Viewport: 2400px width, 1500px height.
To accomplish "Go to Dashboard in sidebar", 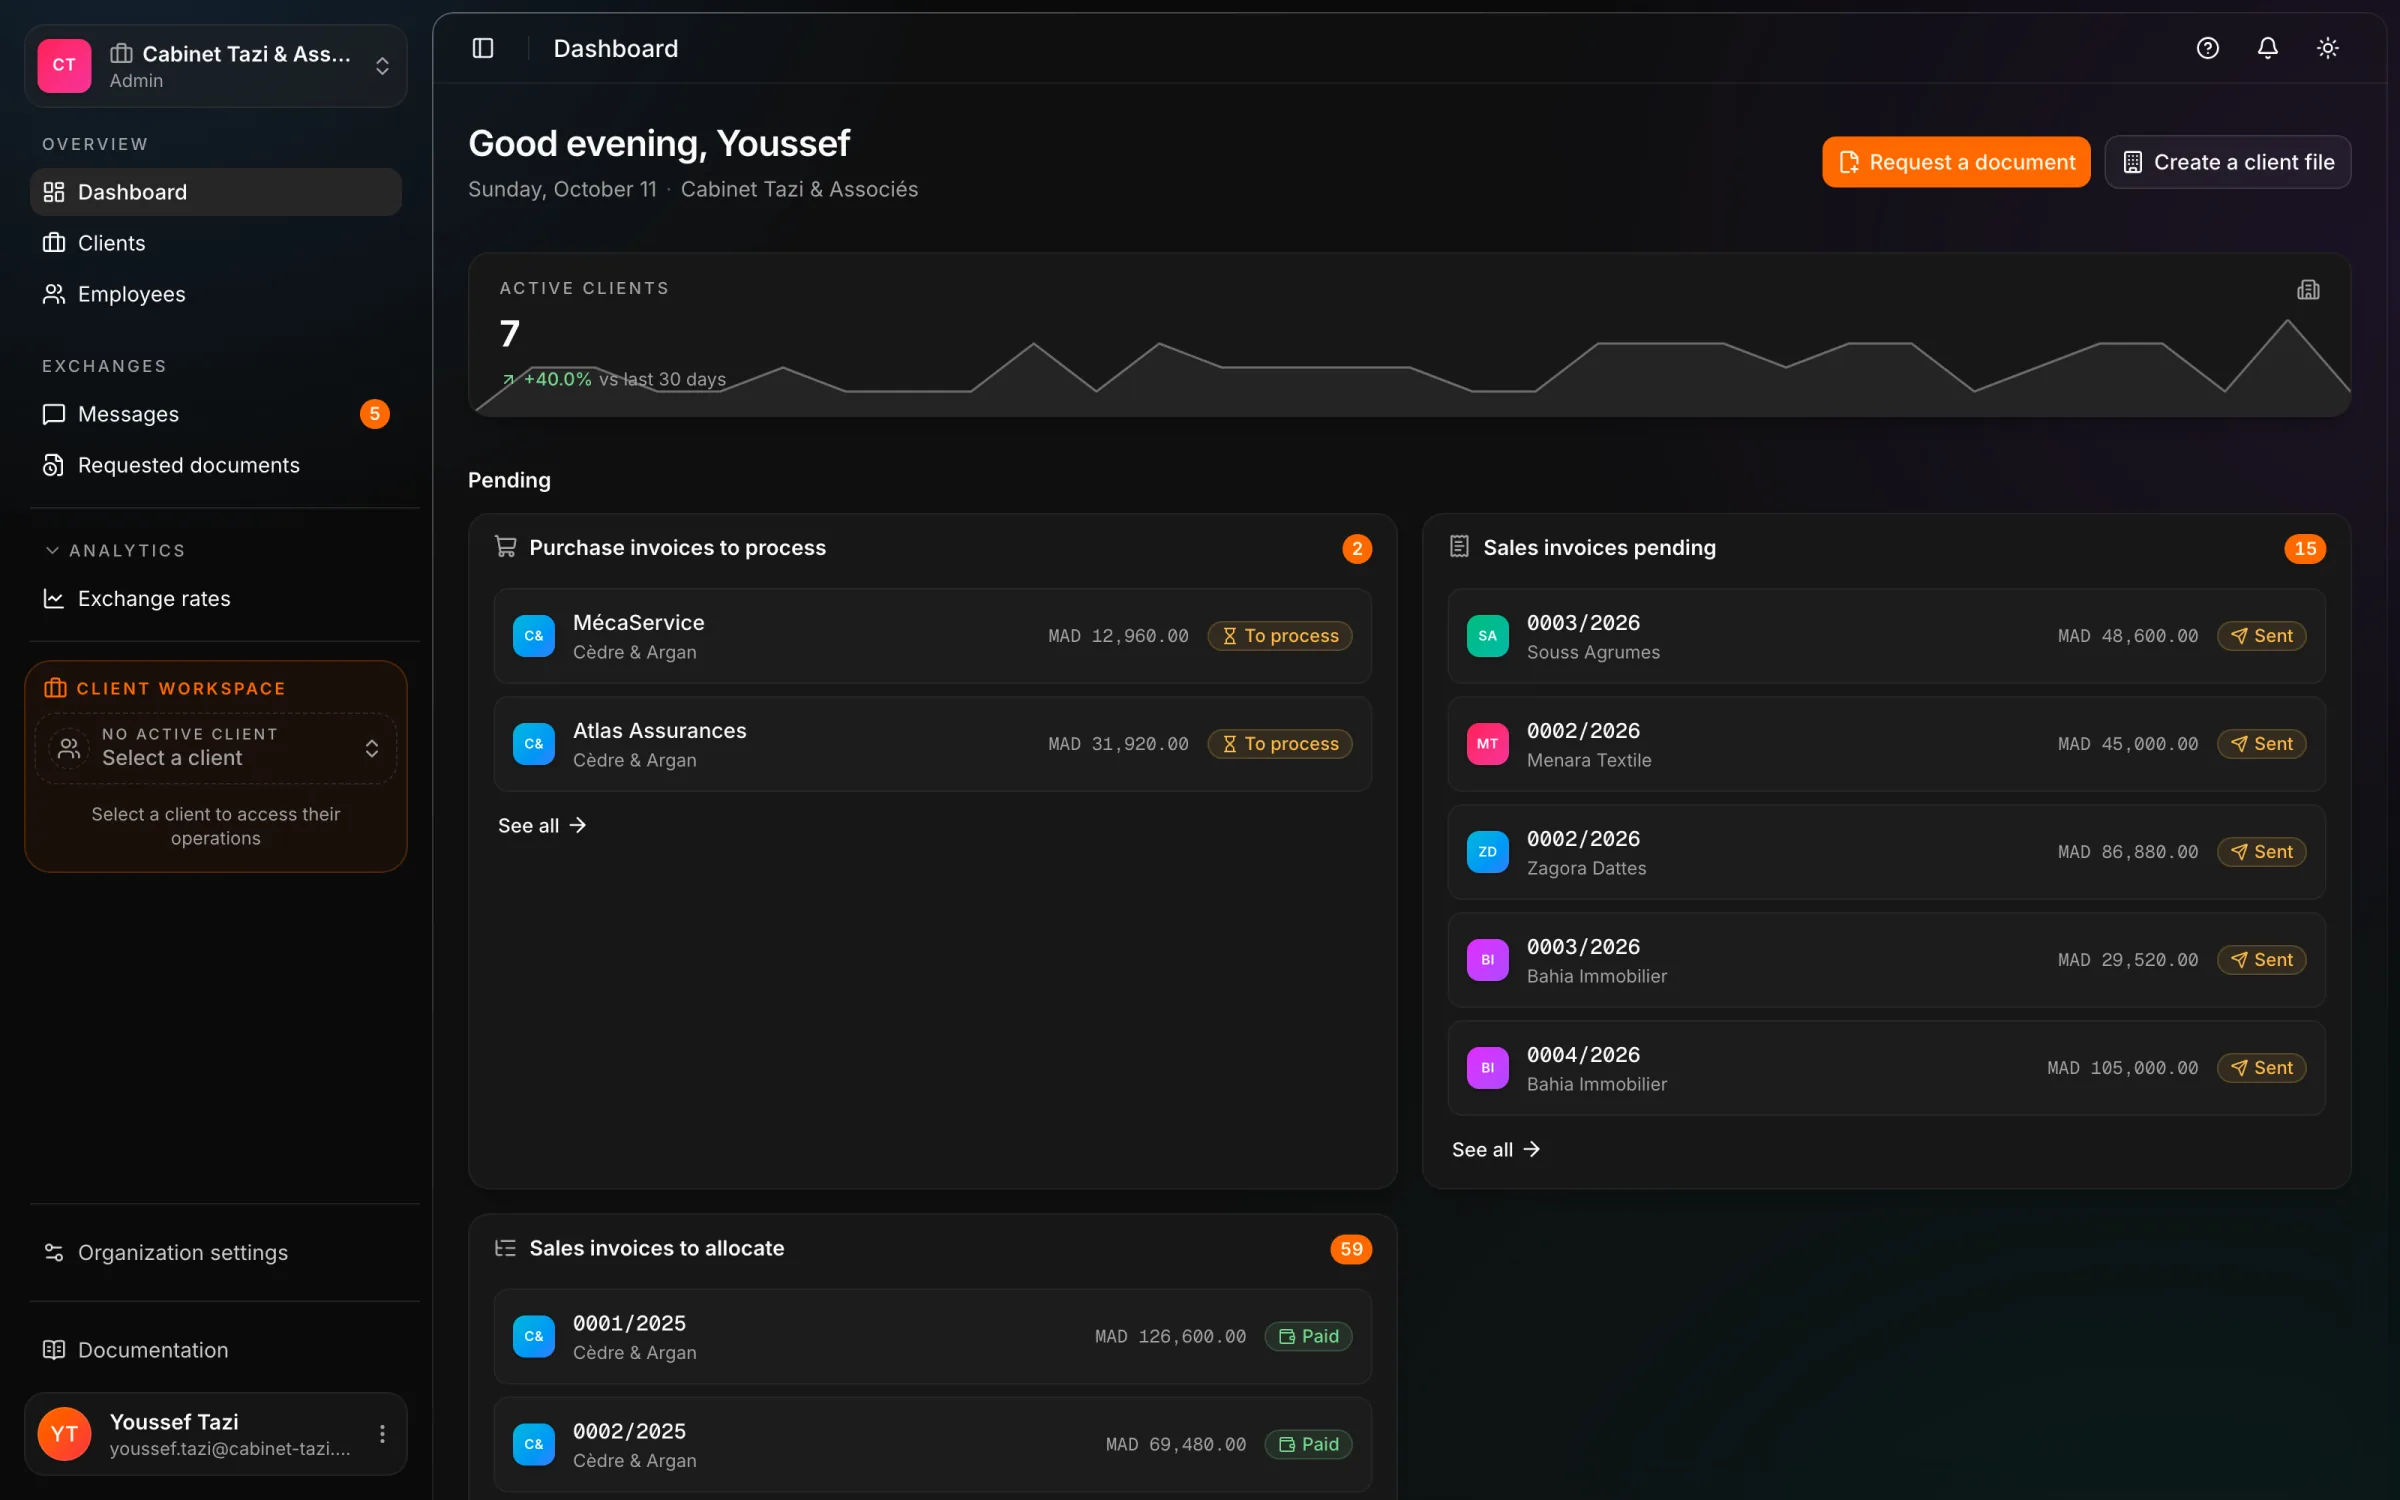I will pos(216,192).
